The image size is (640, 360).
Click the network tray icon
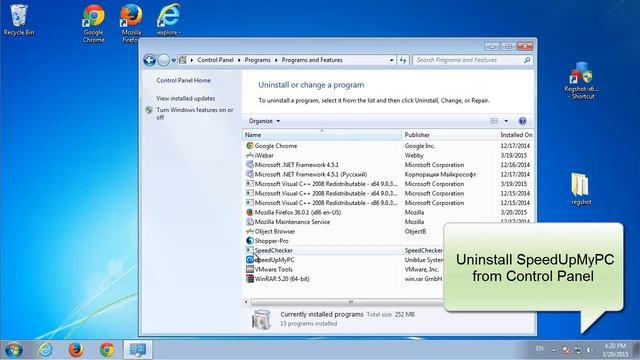coord(578,350)
